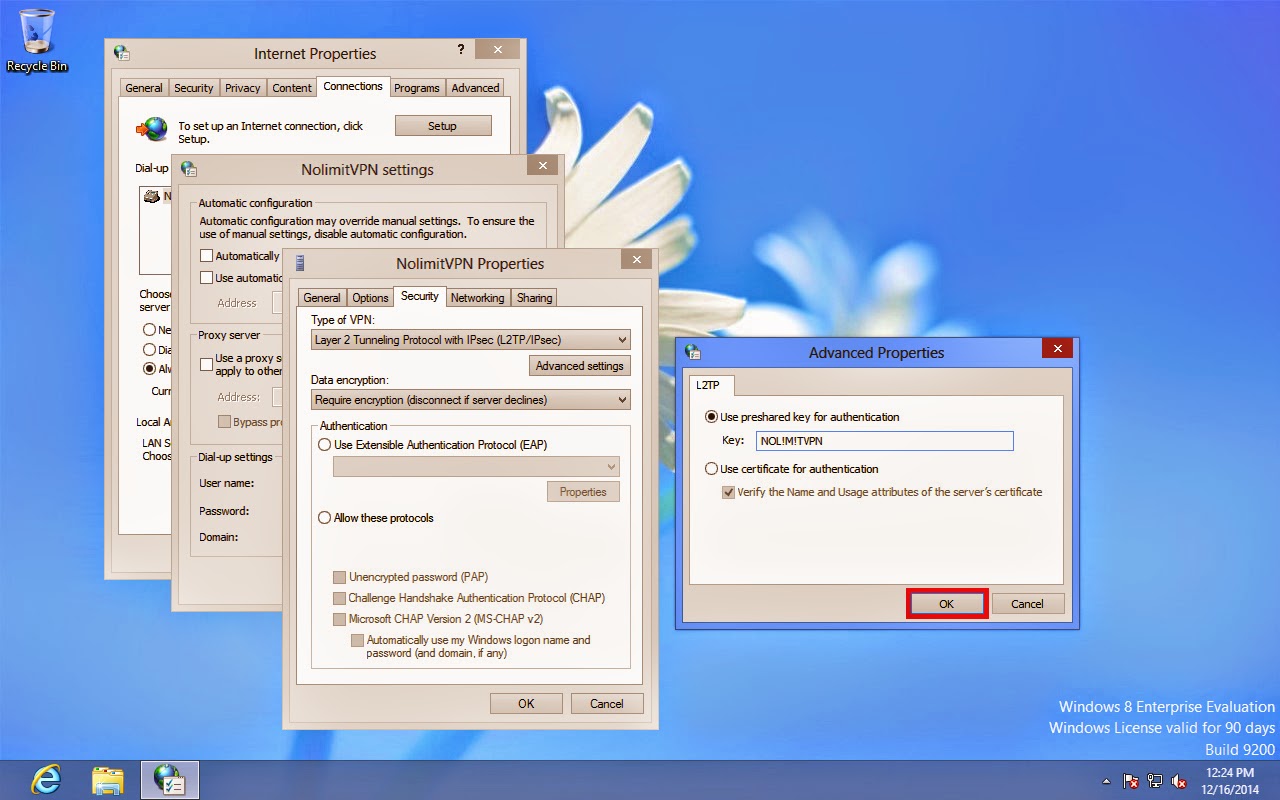Click the Setup button in Internet Properties

pyautogui.click(x=443, y=126)
